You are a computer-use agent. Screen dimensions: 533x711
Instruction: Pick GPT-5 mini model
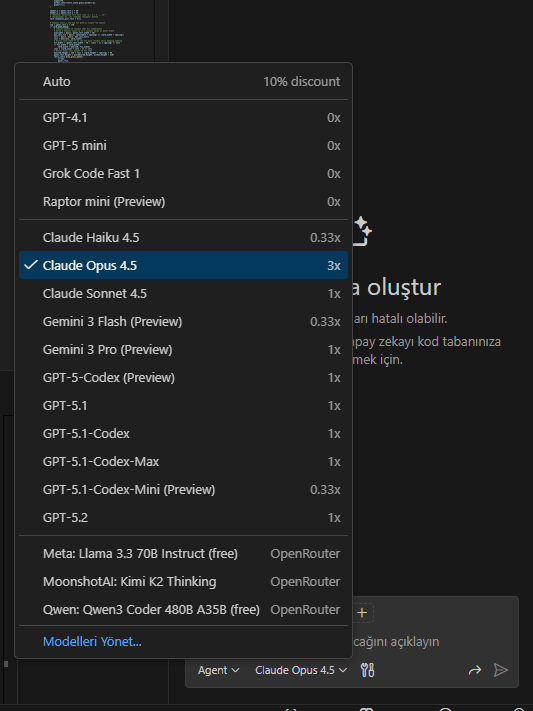183,146
